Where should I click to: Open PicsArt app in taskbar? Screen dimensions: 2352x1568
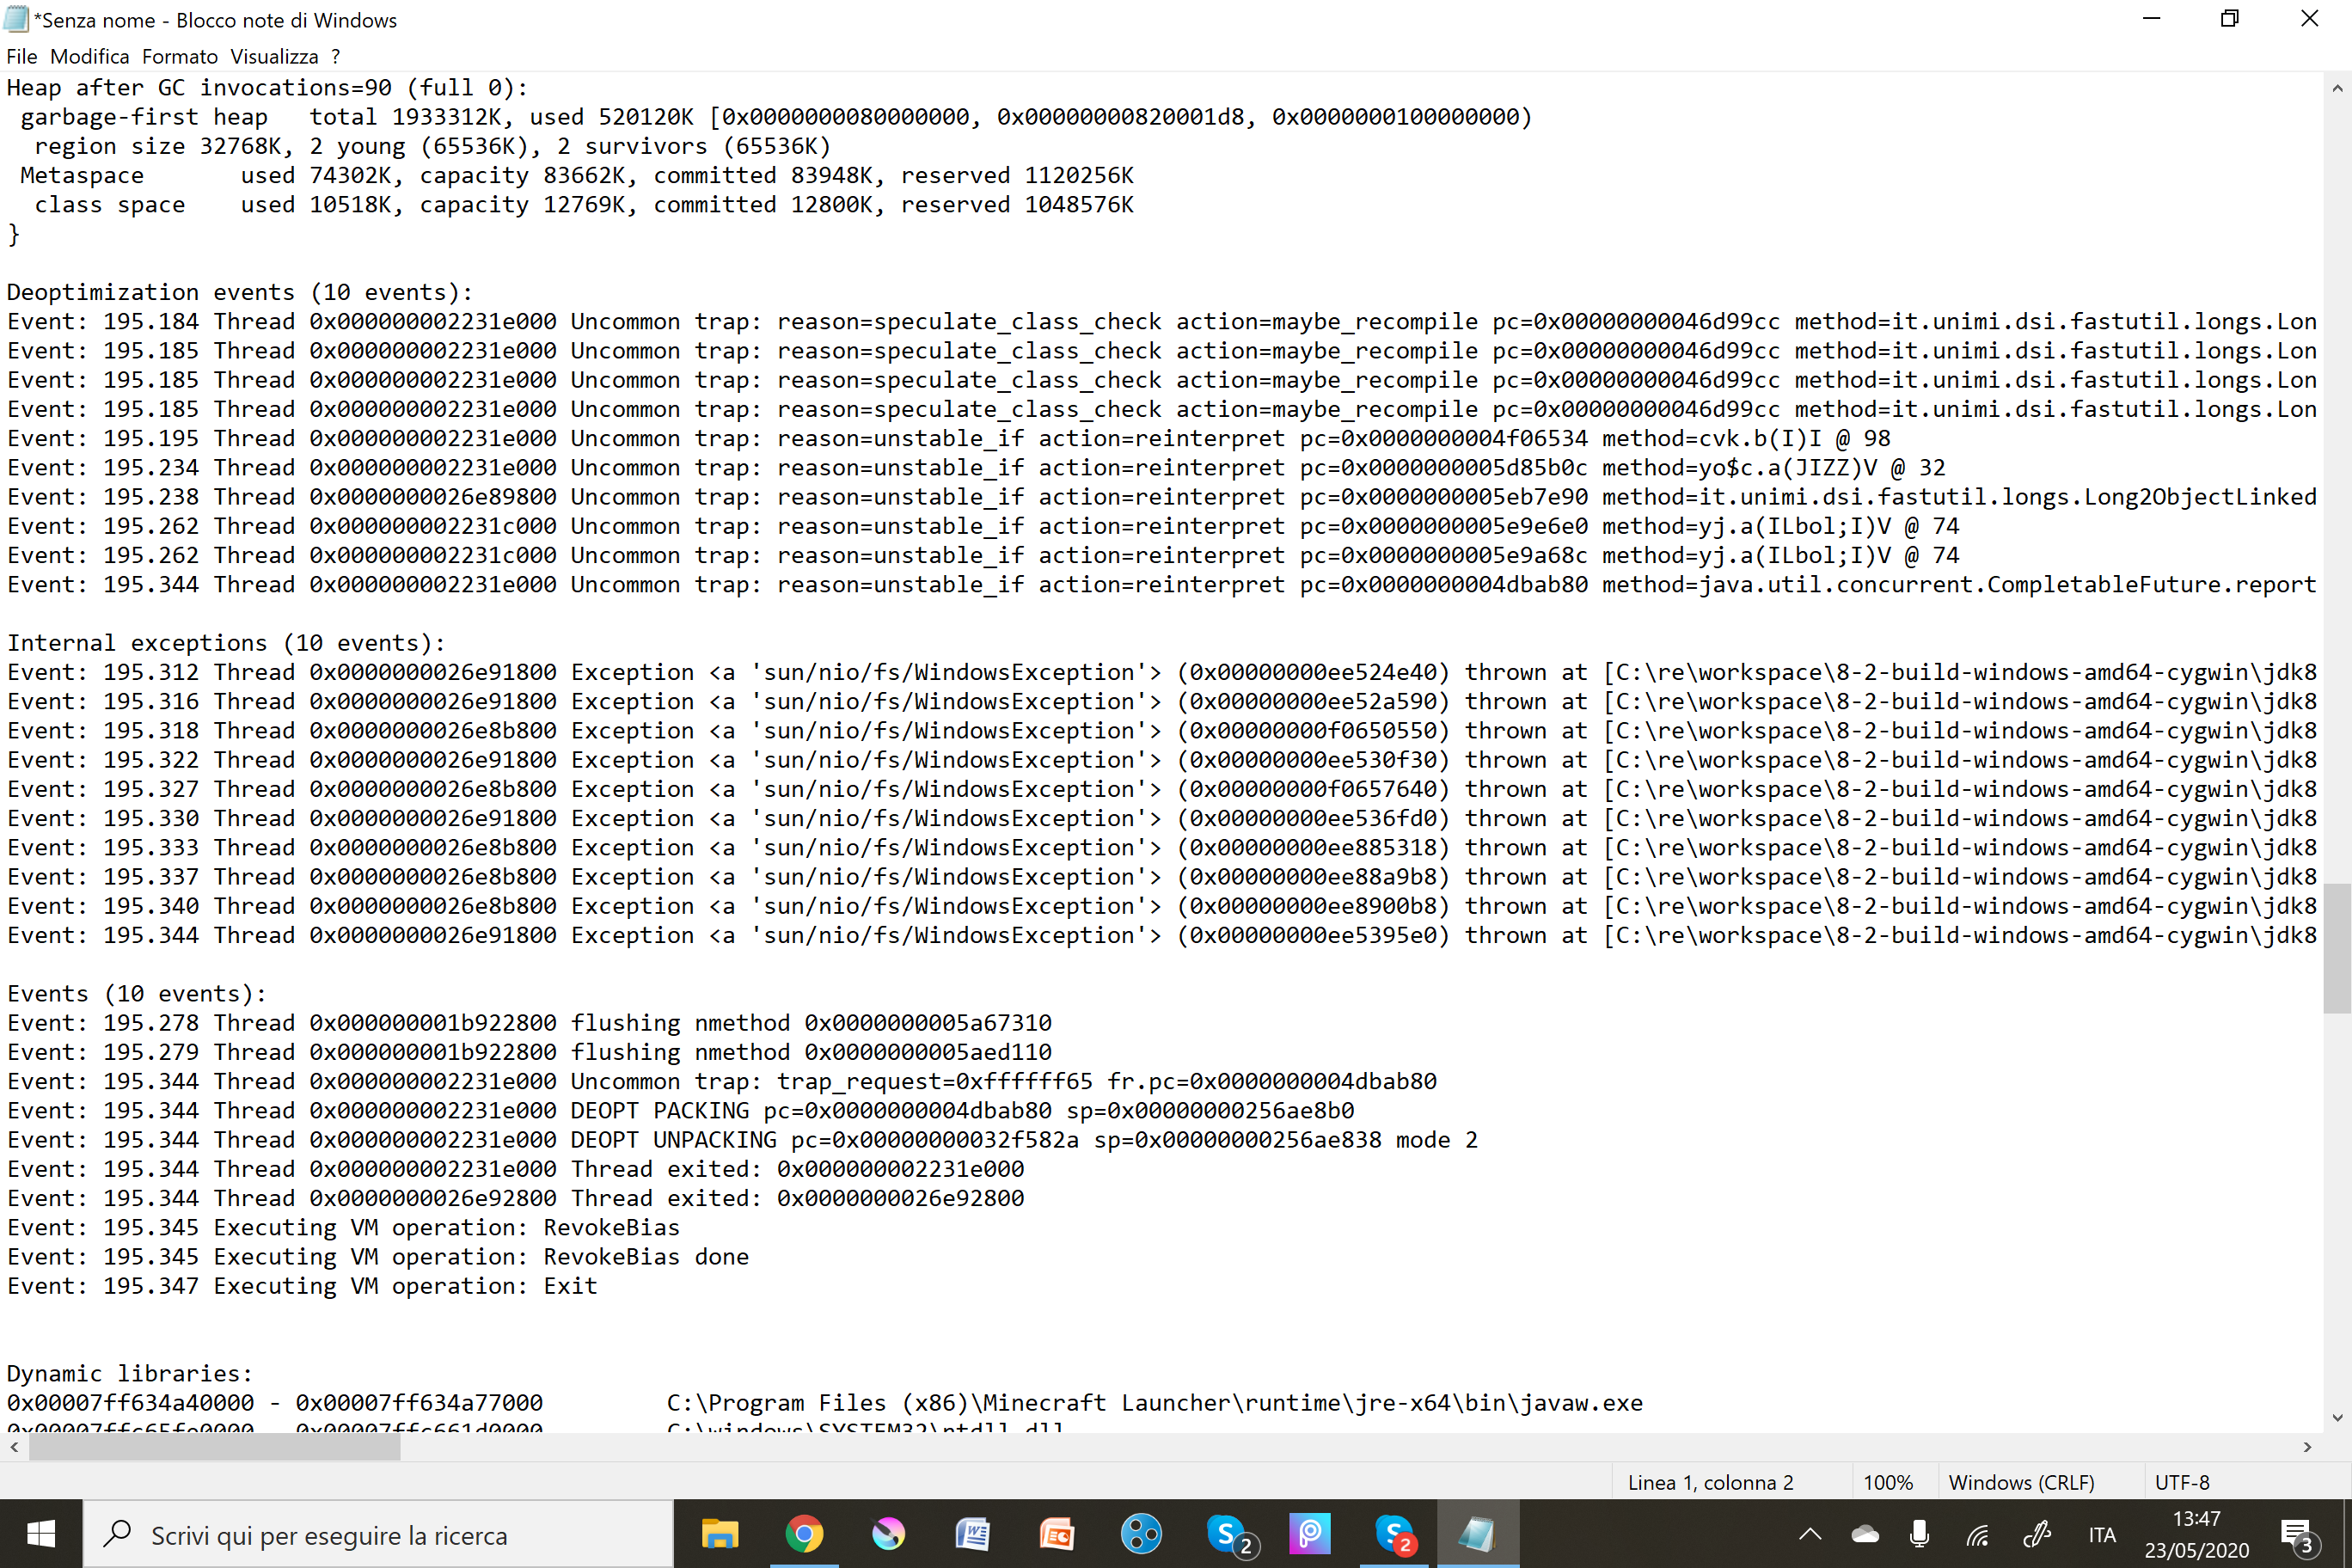[x=1309, y=1534]
